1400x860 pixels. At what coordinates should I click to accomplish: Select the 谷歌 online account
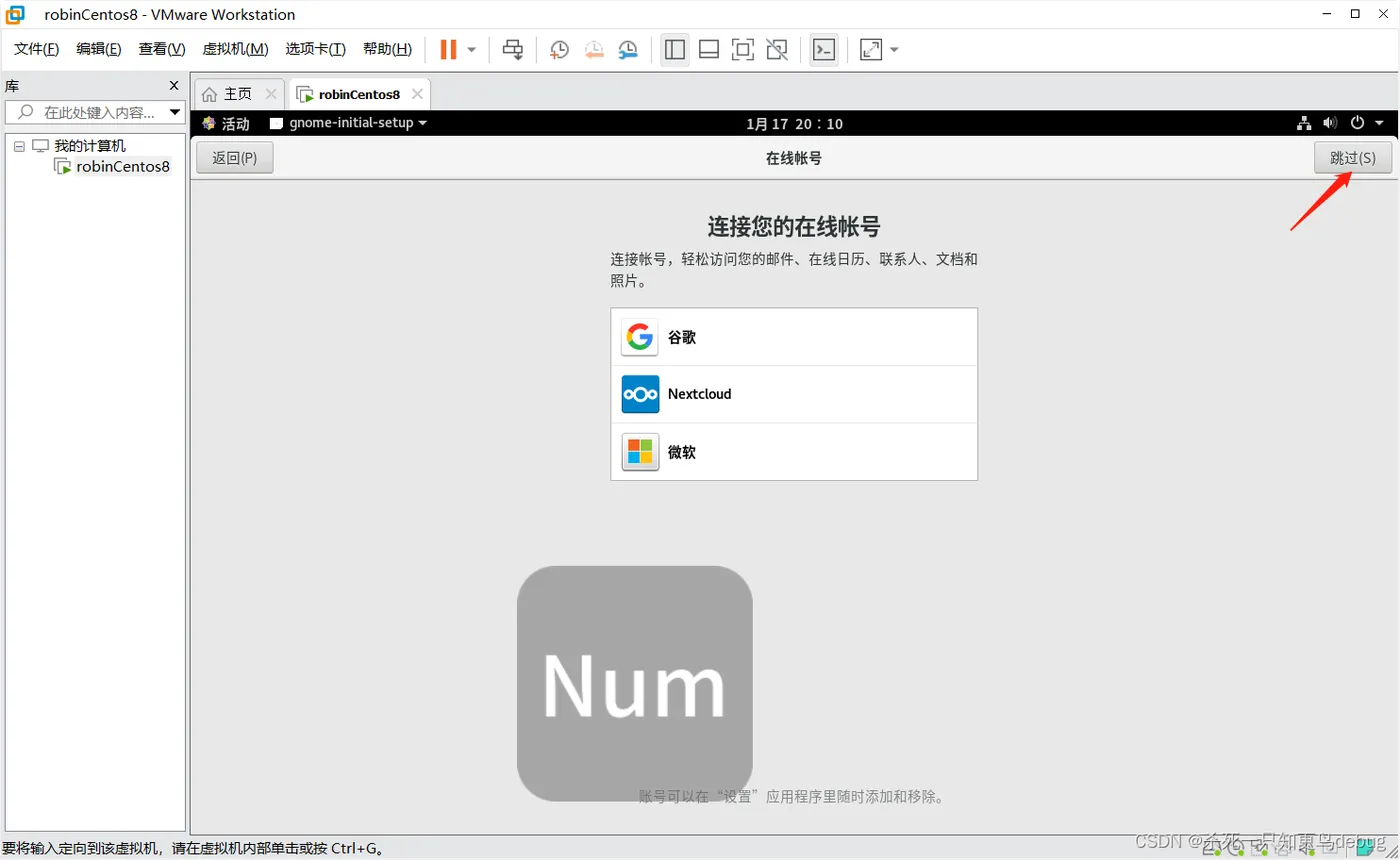tap(794, 337)
